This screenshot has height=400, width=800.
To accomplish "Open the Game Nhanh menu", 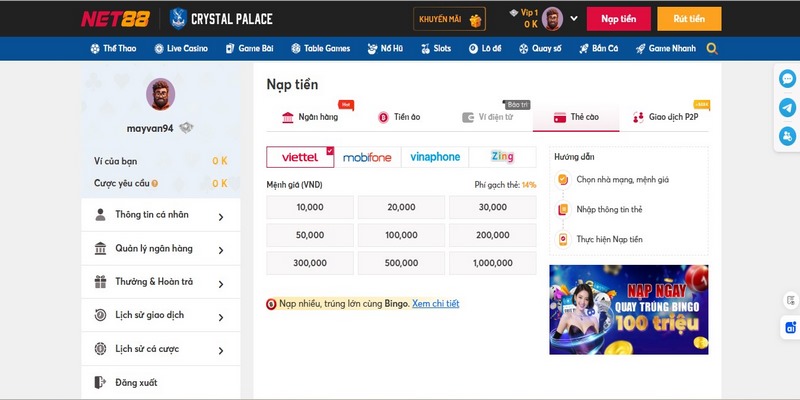I will pos(665,48).
